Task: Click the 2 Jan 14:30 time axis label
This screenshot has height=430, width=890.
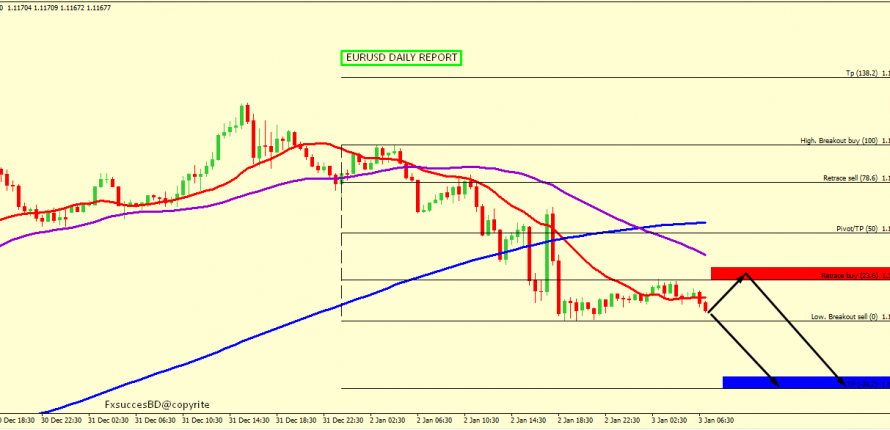Action: [x=527, y=422]
